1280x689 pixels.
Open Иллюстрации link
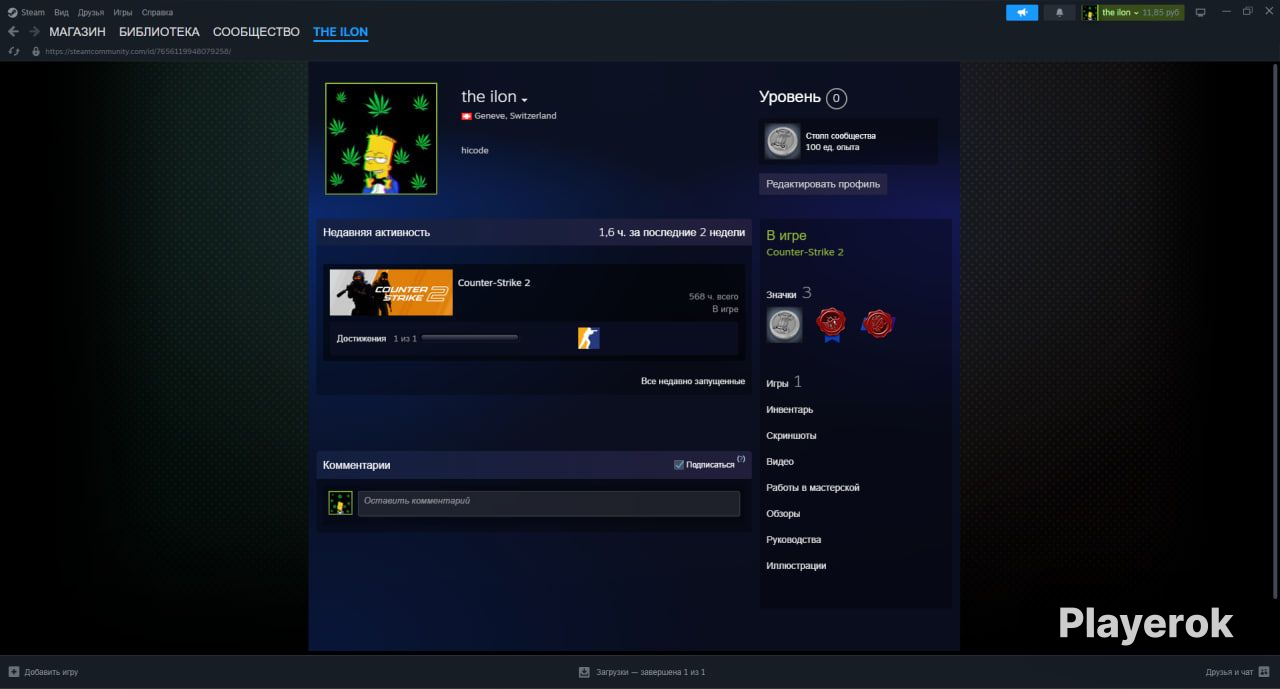[x=796, y=566]
